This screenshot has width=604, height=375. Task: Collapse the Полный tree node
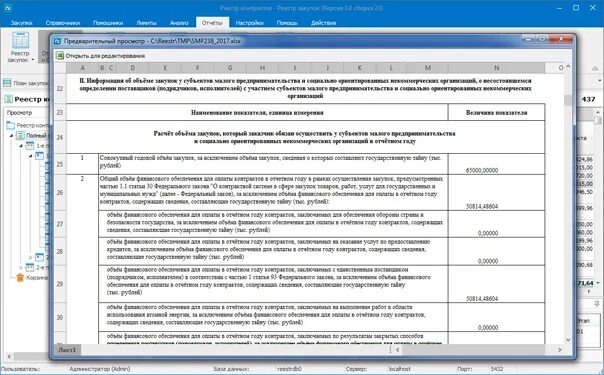click(12, 136)
